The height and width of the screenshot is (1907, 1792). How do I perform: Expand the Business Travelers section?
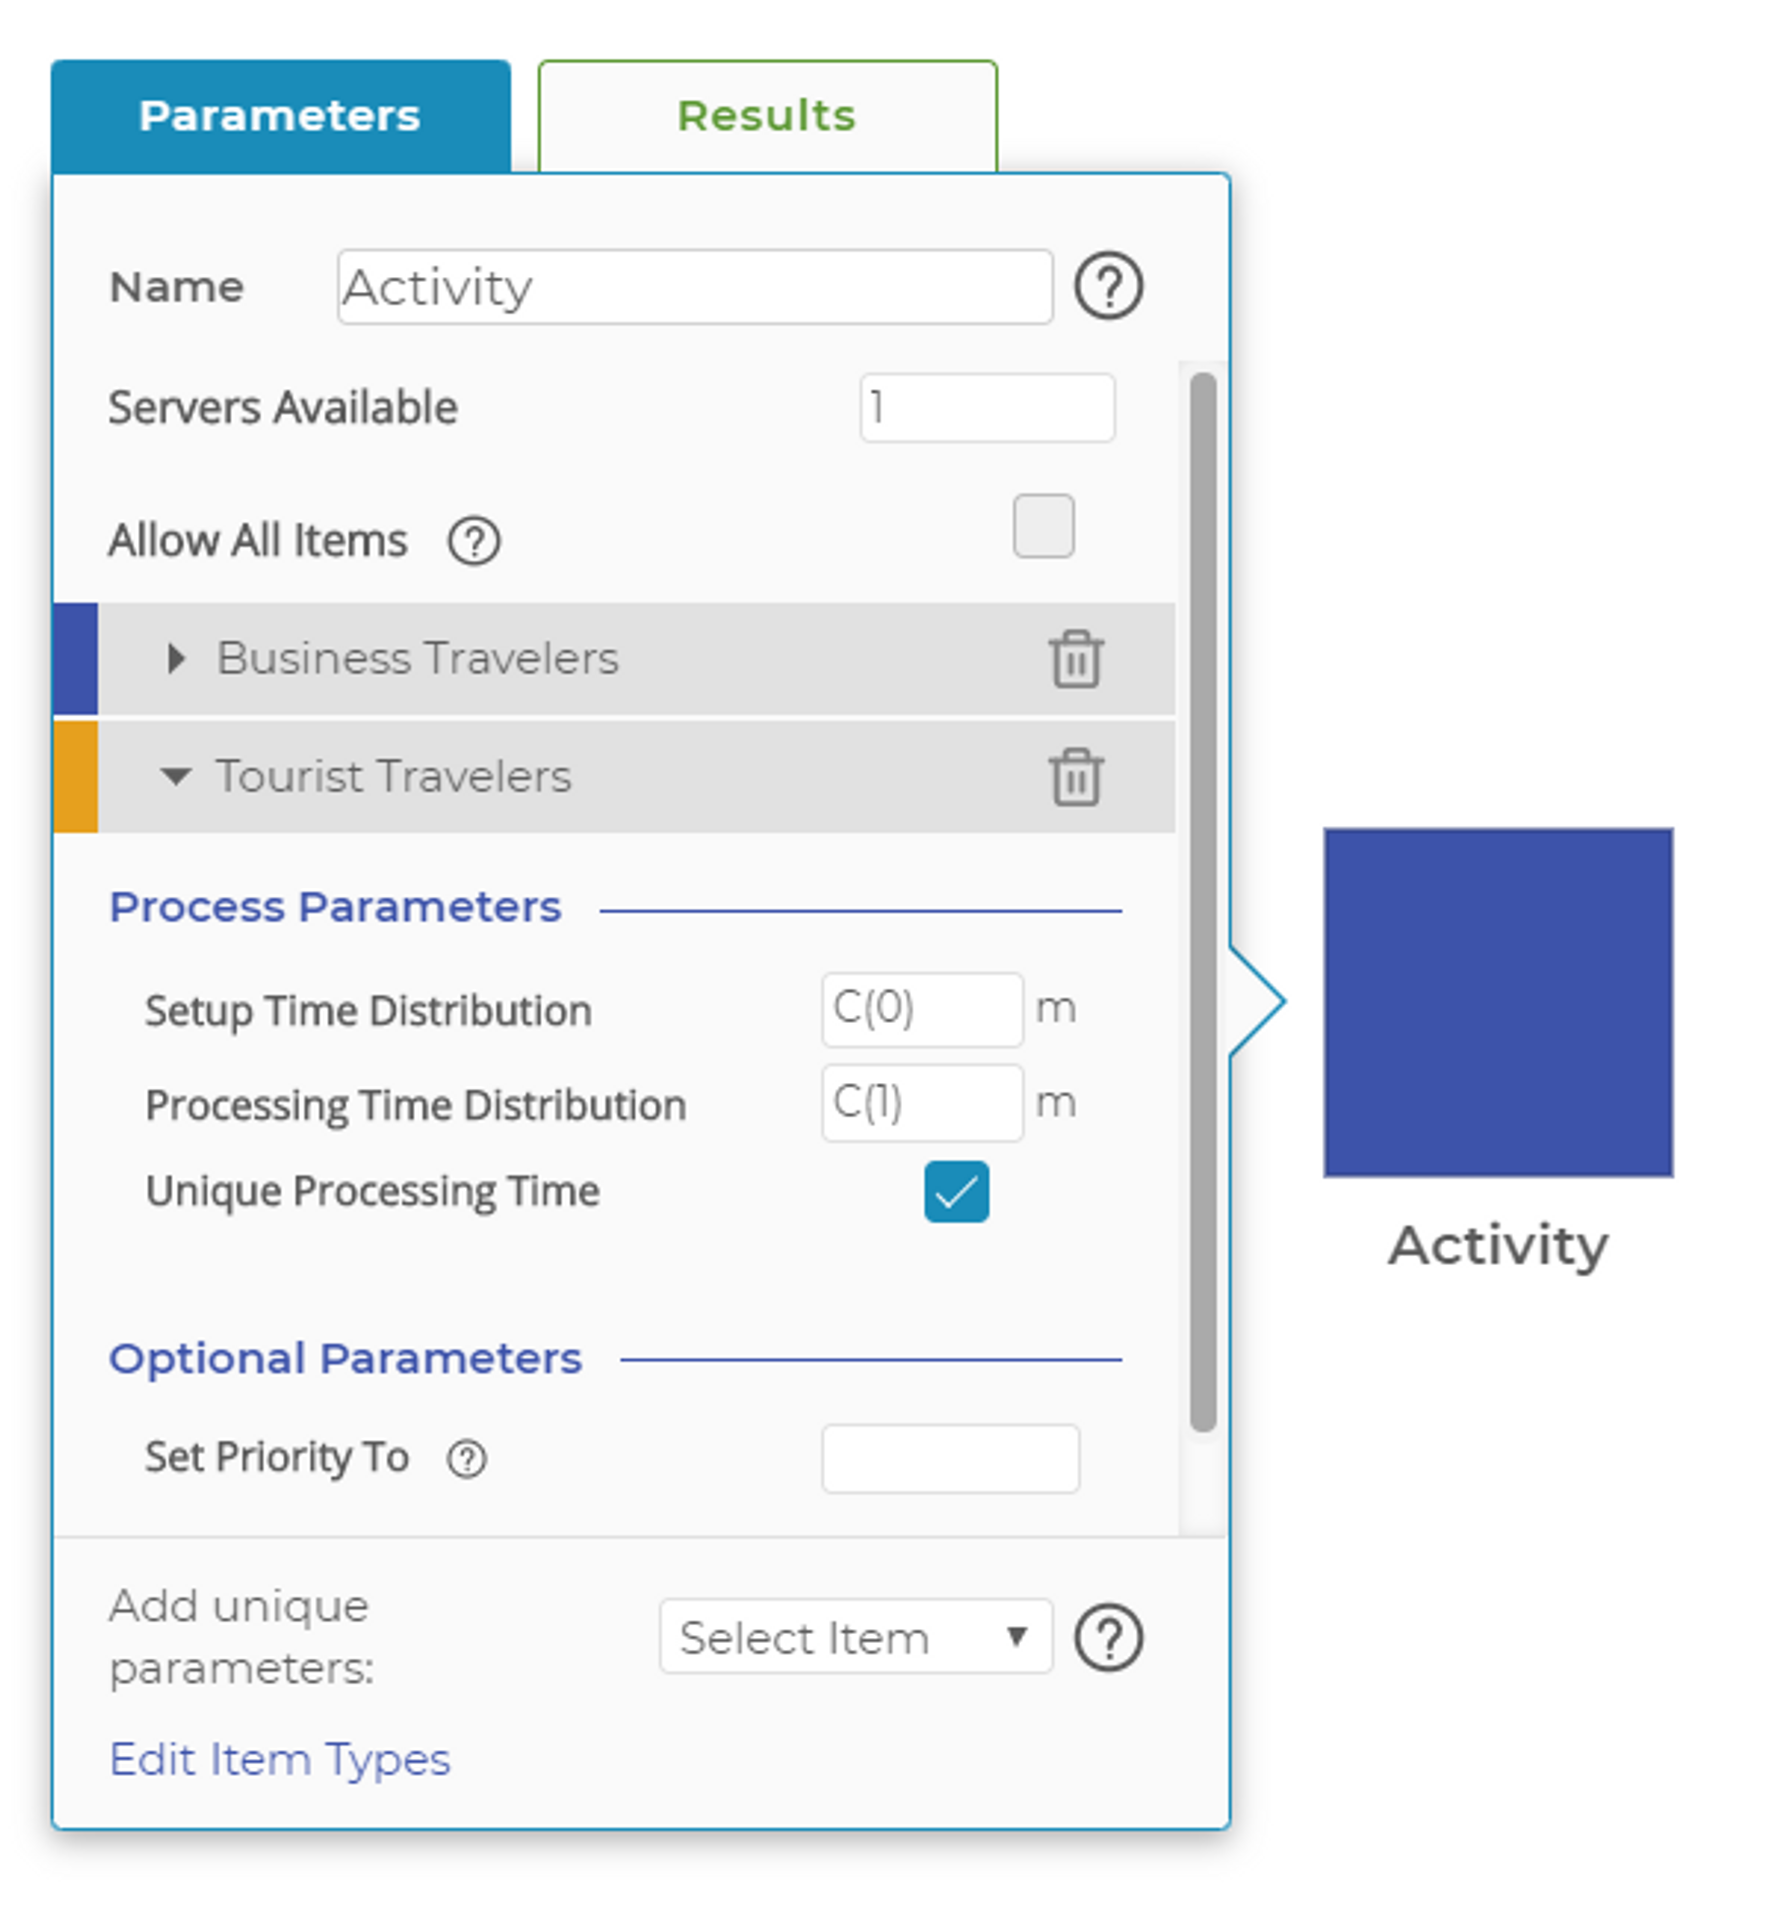click(177, 659)
